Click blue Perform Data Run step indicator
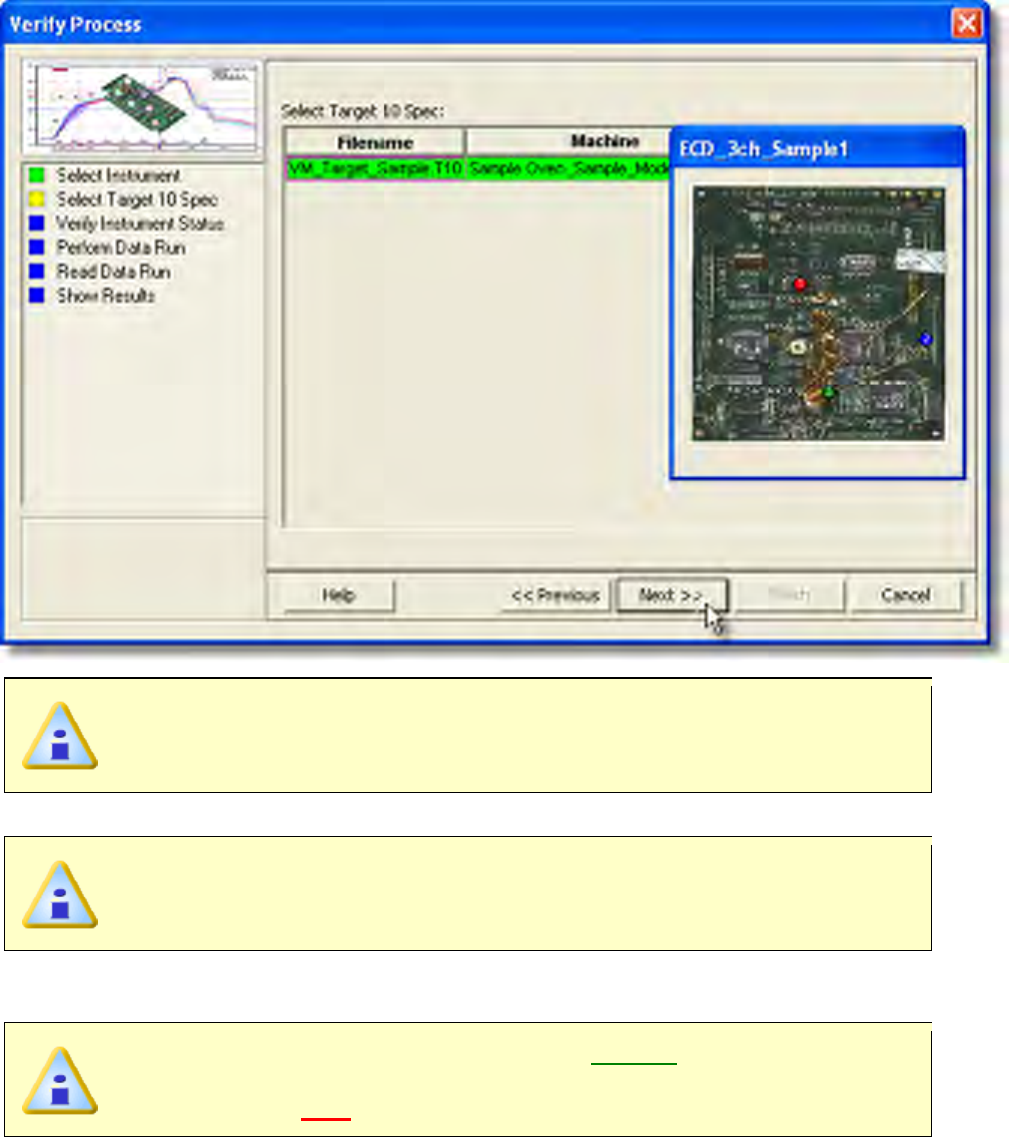The width and height of the screenshot is (1009, 1137). [36, 247]
